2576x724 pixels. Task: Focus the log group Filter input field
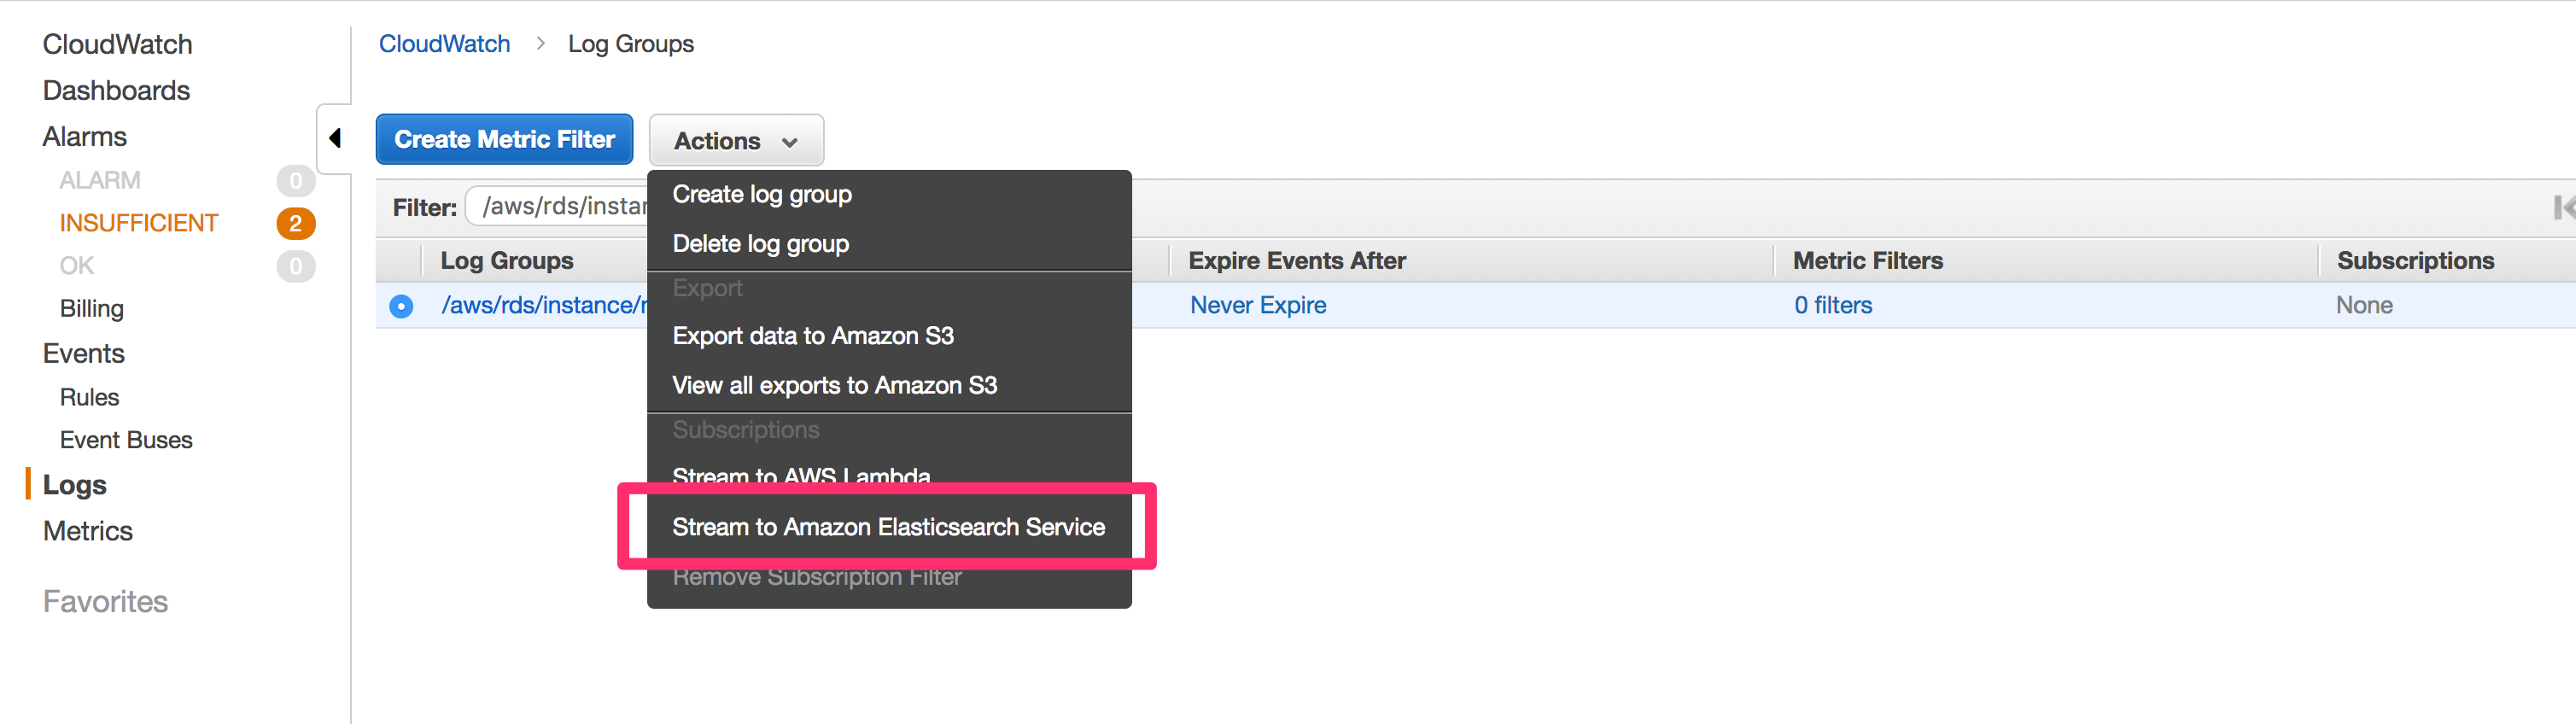[x=560, y=207]
